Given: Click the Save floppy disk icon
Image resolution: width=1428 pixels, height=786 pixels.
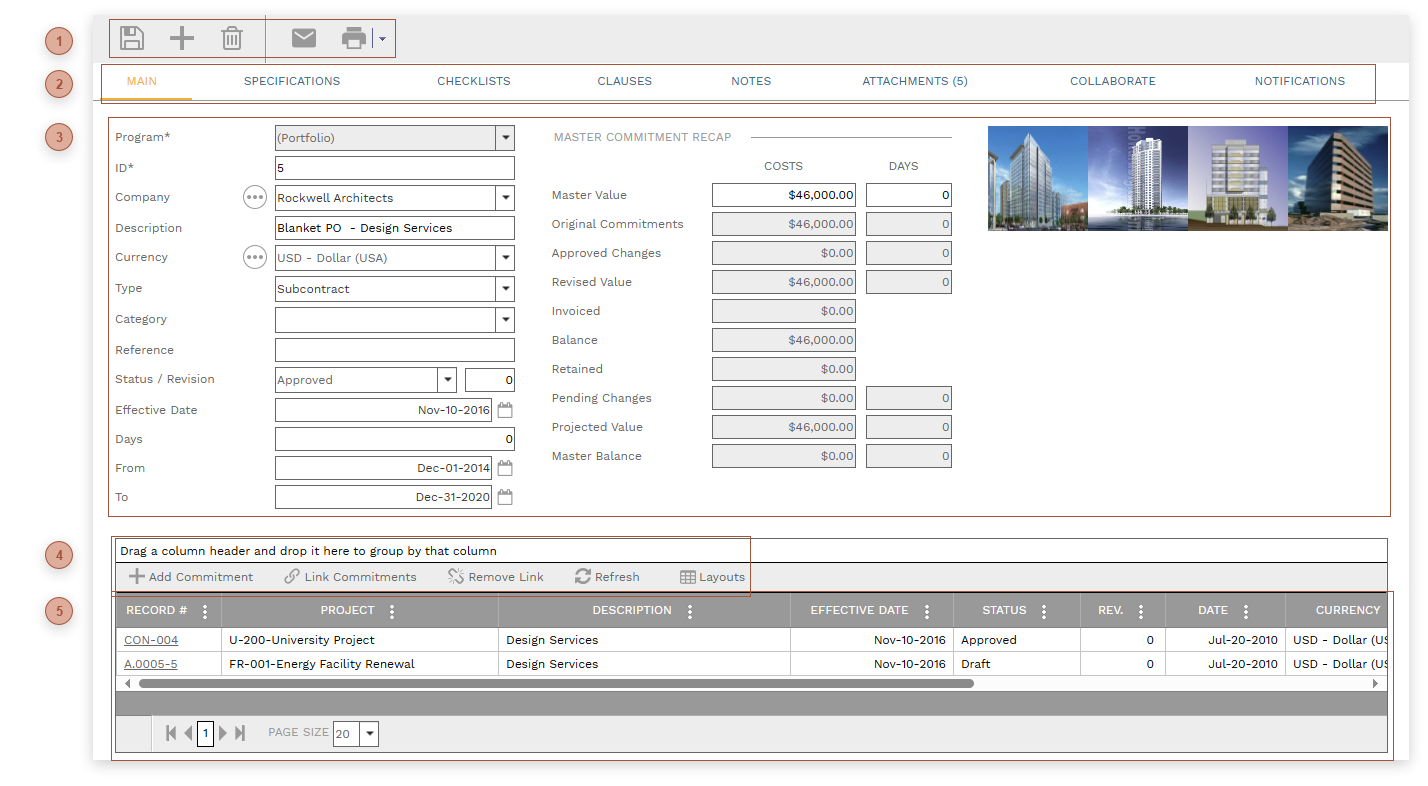Looking at the screenshot, I should [x=132, y=39].
